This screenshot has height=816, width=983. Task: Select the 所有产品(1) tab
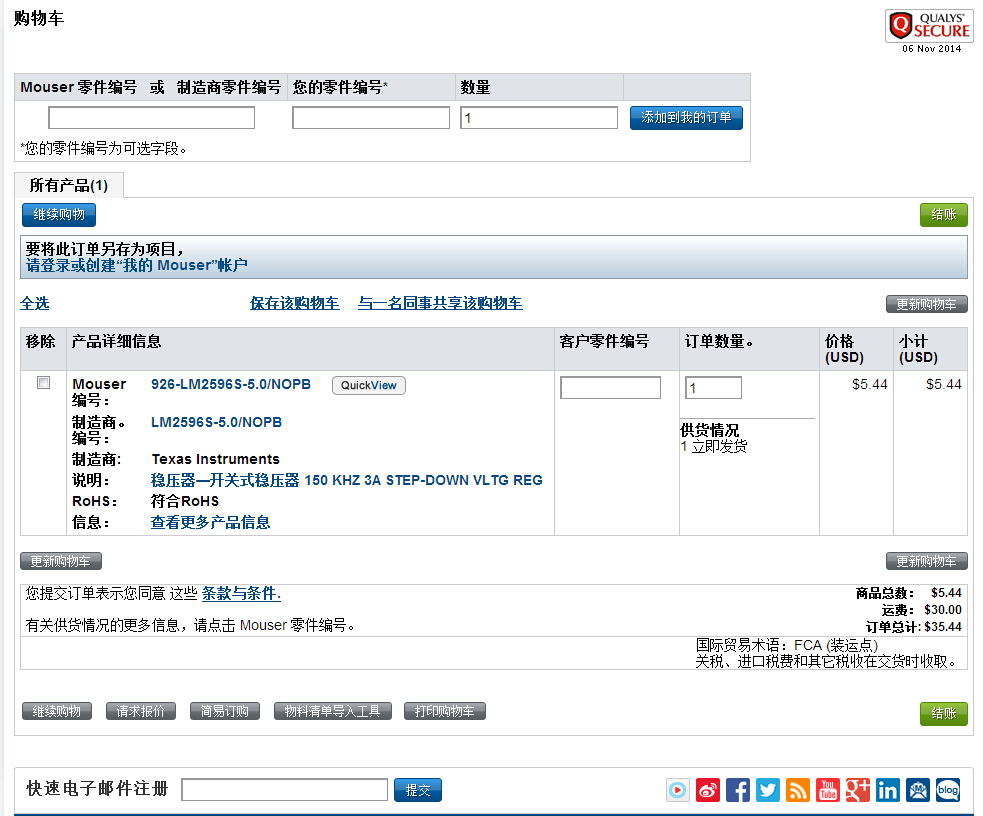pyautogui.click(x=69, y=186)
